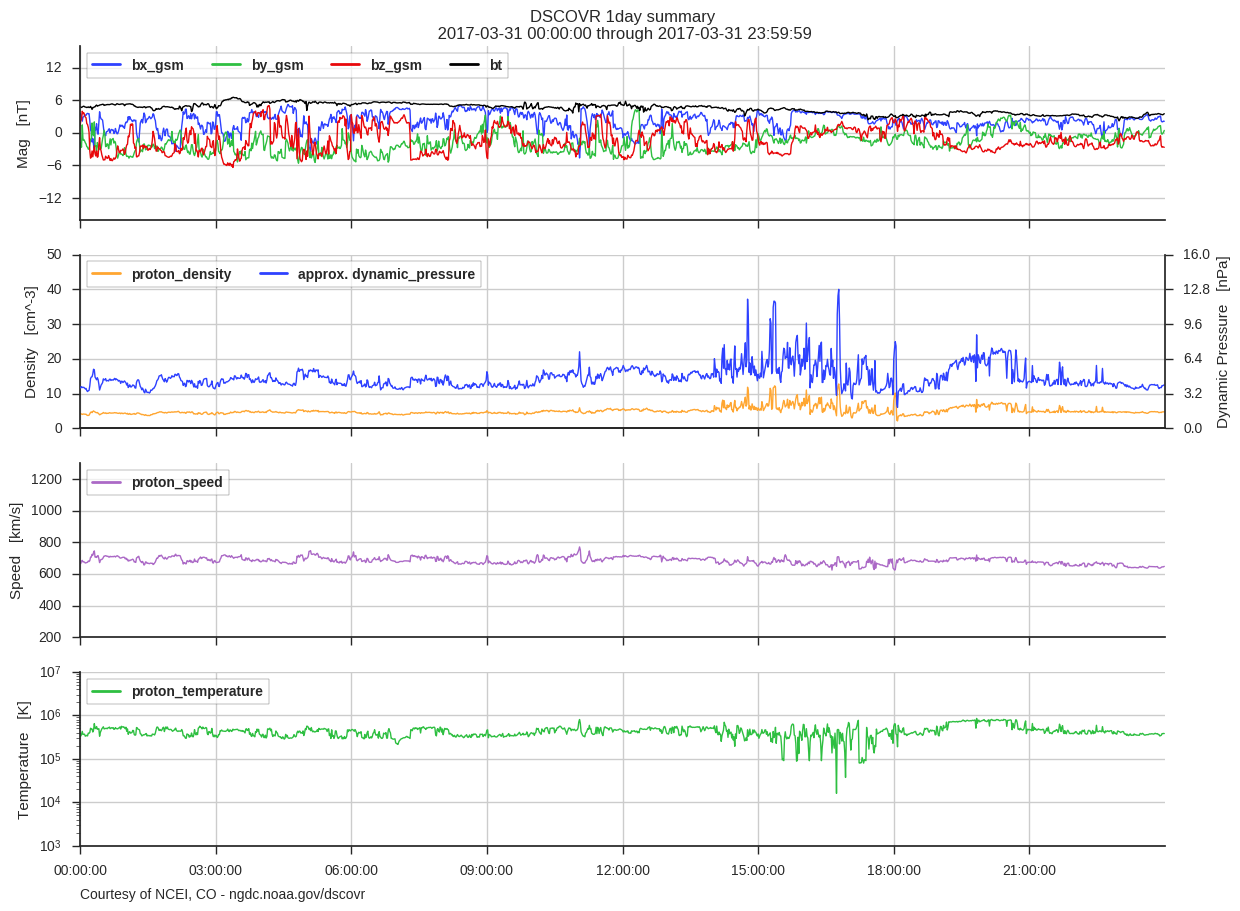Click the 10^3 tick on Temperature axis
Image resolution: width=1240 pixels, height=911 pixels.
pyautogui.click(x=51, y=845)
